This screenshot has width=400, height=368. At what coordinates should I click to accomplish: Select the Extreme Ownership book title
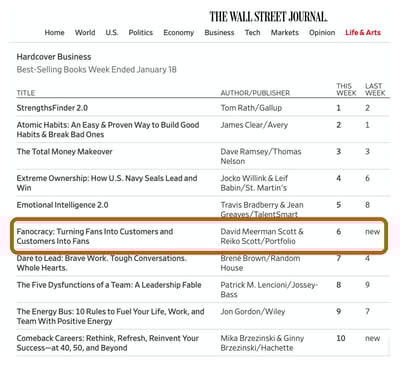tap(107, 183)
